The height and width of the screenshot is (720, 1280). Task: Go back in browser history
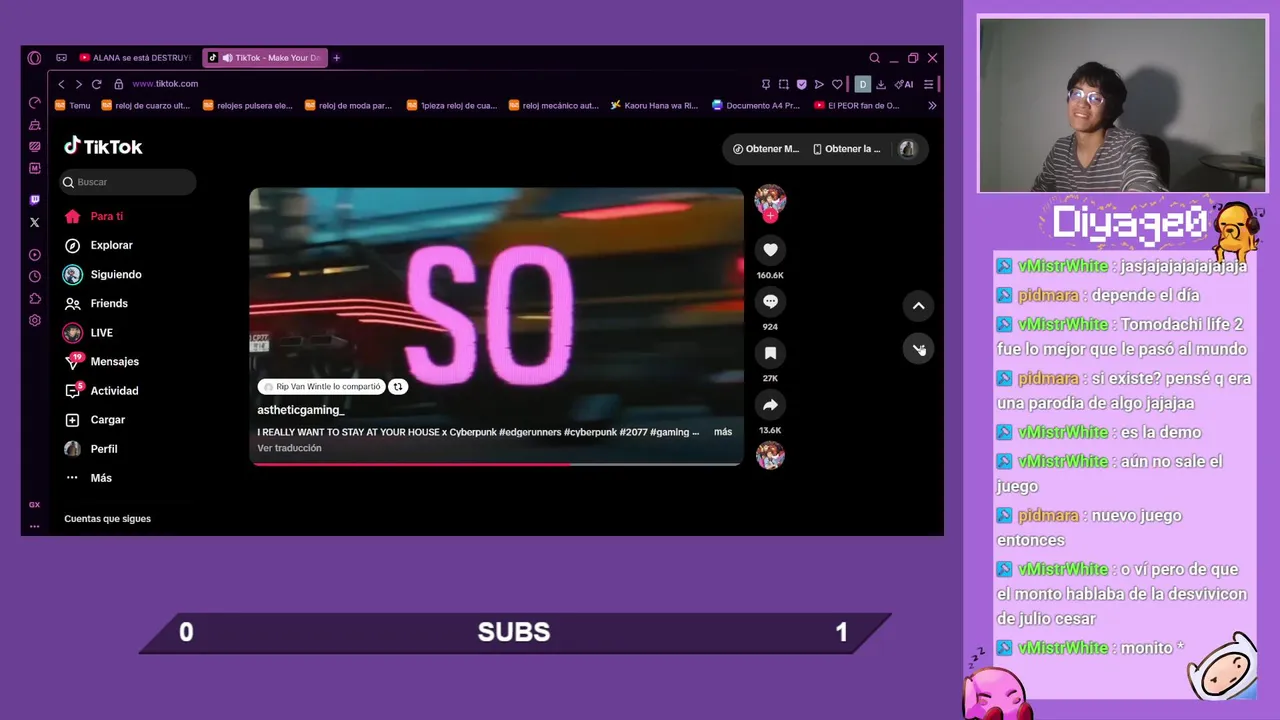(61, 84)
